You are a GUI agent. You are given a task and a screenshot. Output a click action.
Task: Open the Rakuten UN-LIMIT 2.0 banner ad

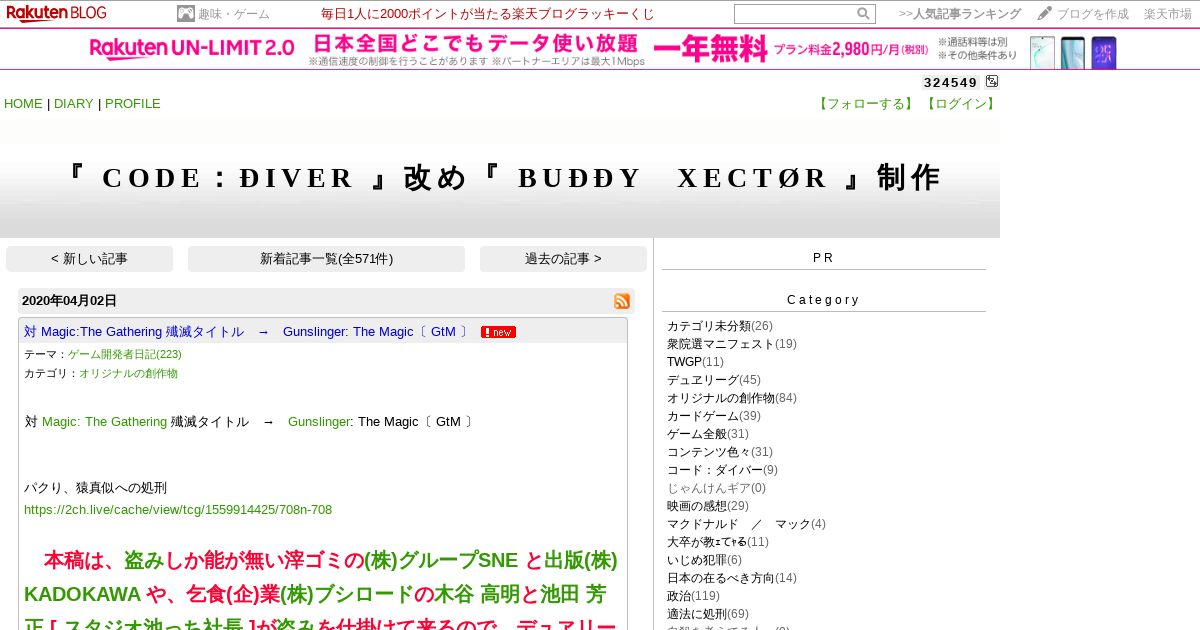tap(600, 50)
